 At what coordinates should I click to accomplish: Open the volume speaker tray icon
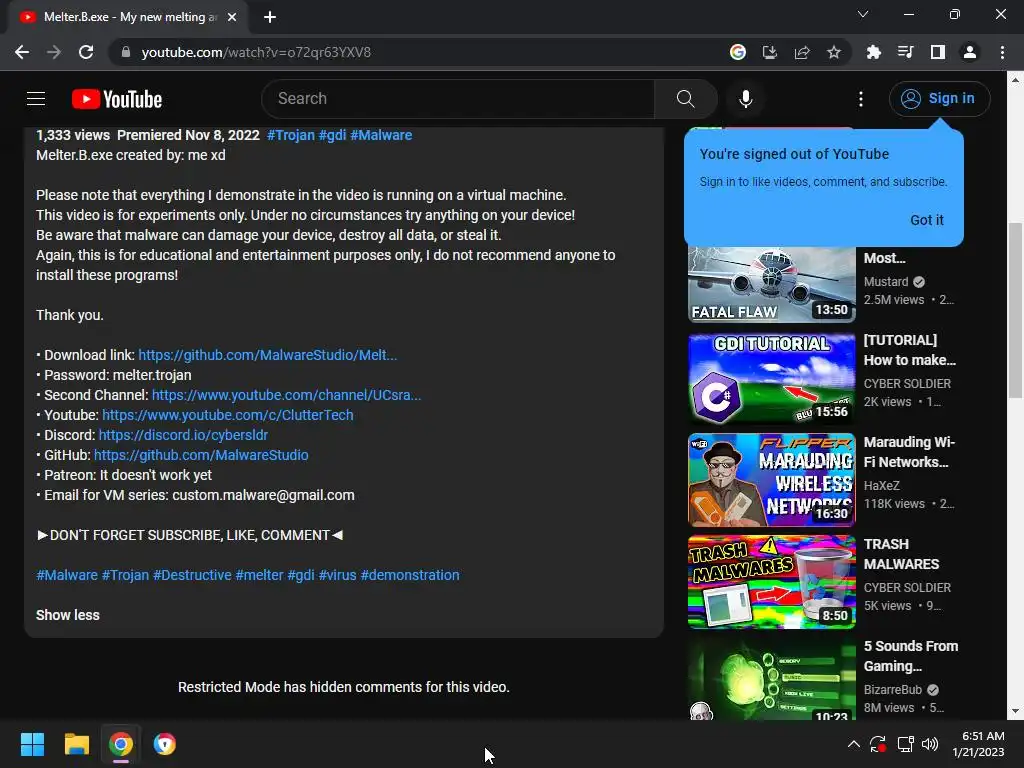930,744
